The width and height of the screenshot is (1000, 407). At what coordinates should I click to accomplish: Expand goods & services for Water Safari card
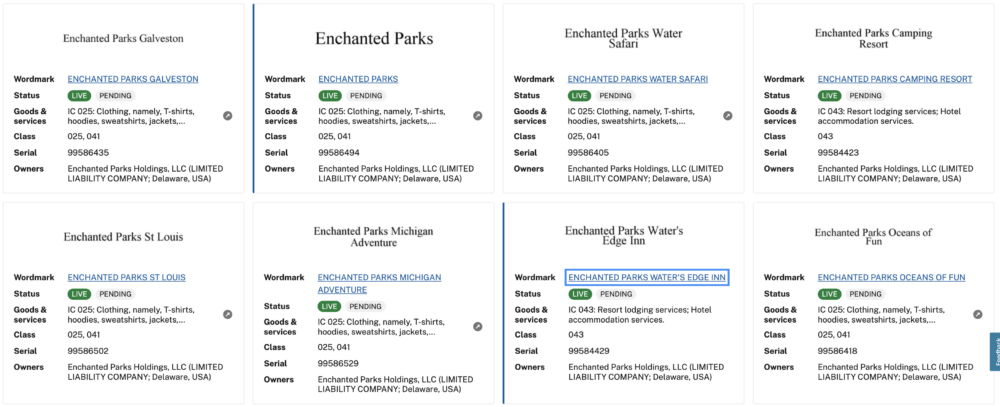coord(728,116)
